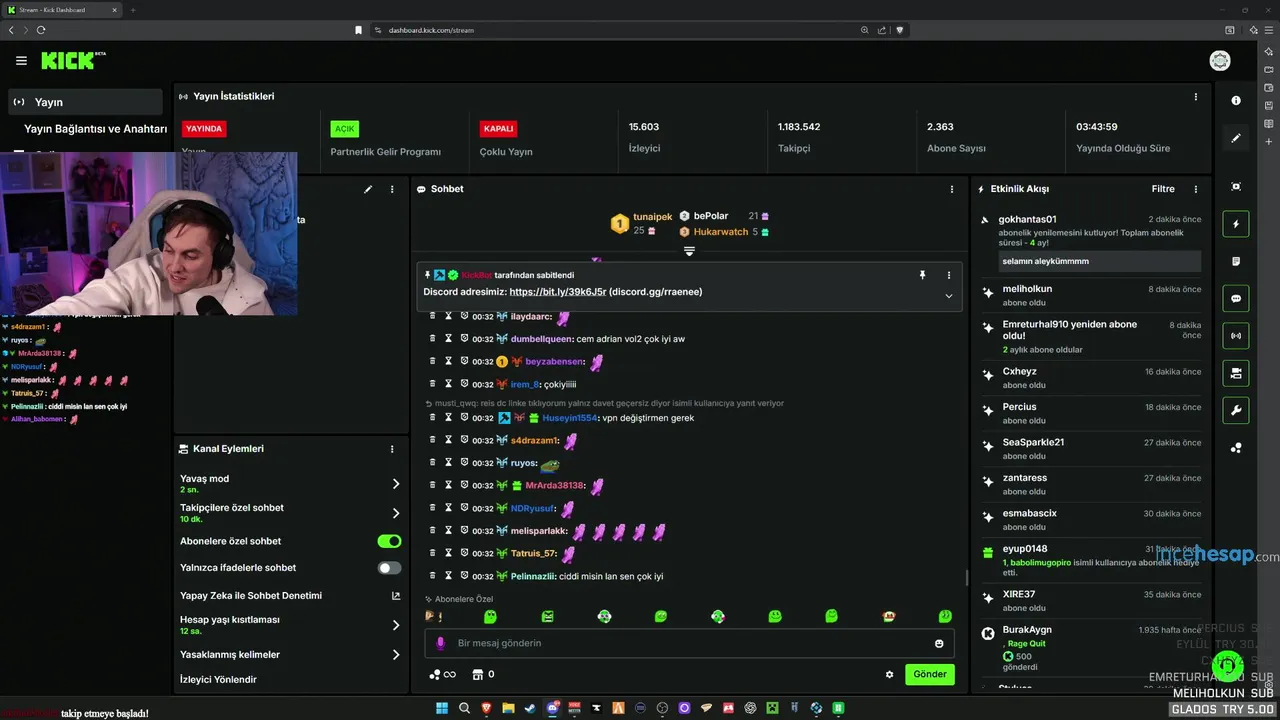1280x720 pixels.
Task: Click the screen capture icon in the right sidebar
Action: 1236,187
